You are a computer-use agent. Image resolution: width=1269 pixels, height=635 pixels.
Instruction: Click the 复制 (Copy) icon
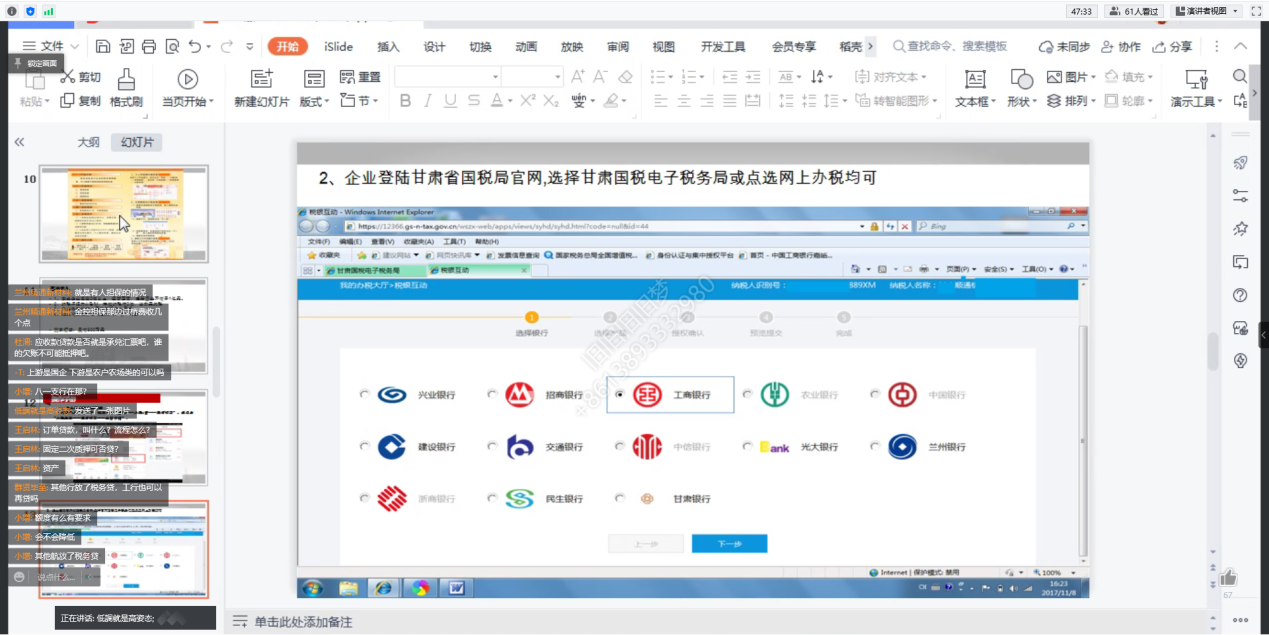tap(68, 100)
